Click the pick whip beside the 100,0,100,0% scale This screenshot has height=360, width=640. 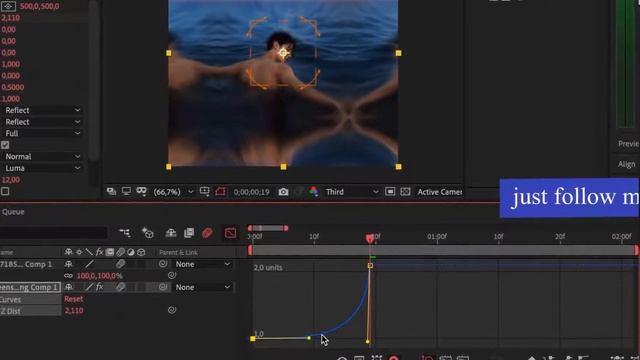coord(172,276)
